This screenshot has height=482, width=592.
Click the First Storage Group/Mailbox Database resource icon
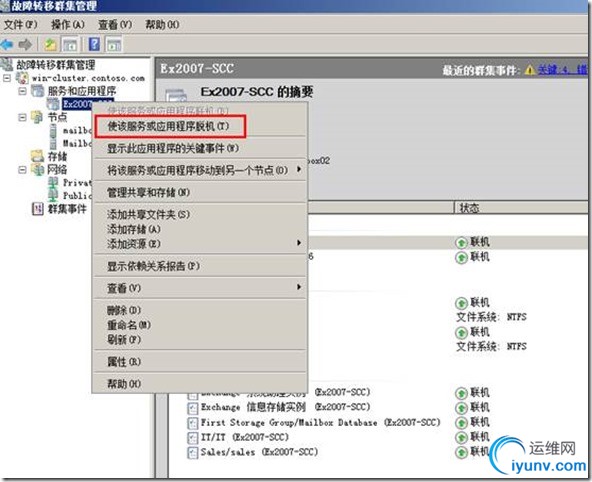(x=193, y=423)
